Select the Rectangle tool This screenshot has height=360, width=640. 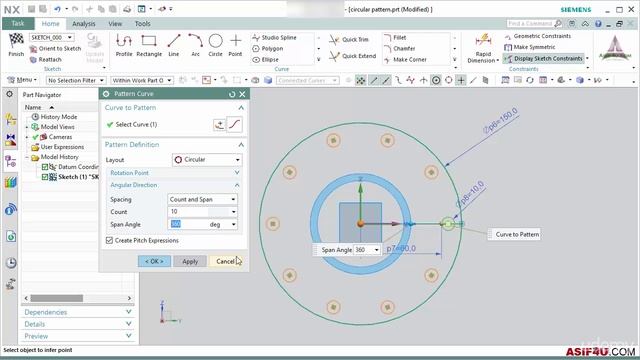pyautogui.click(x=149, y=45)
